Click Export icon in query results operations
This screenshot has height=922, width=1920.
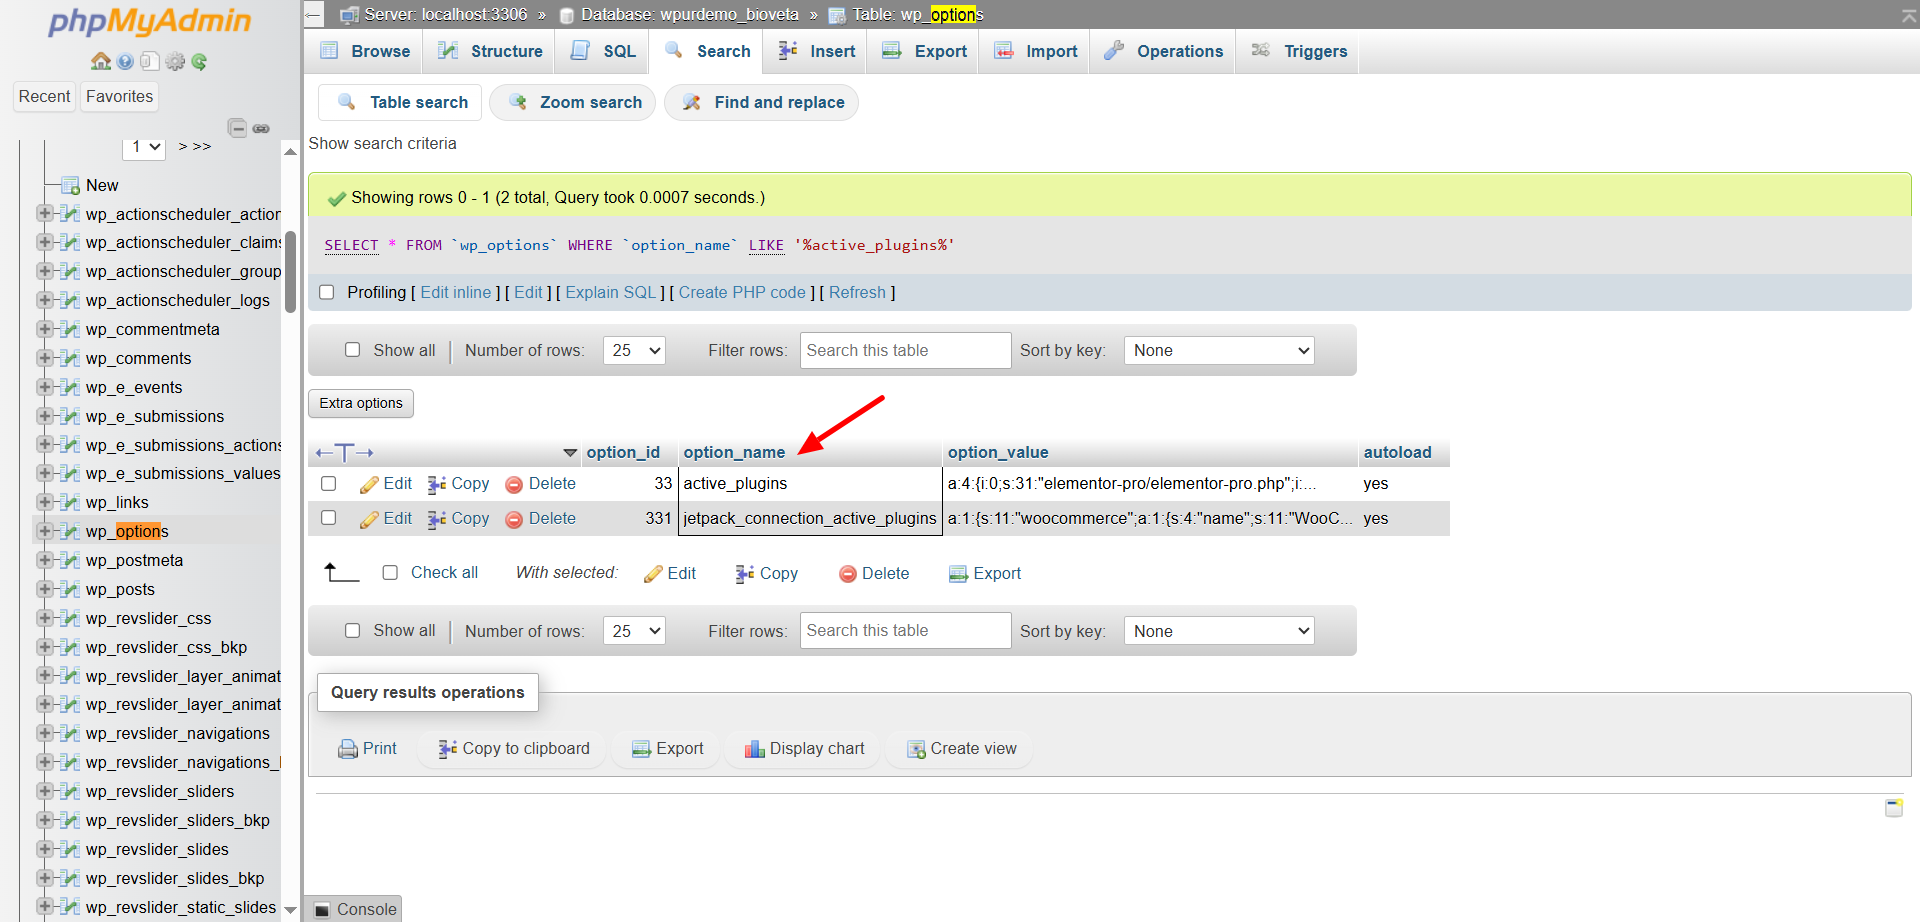[642, 749]
